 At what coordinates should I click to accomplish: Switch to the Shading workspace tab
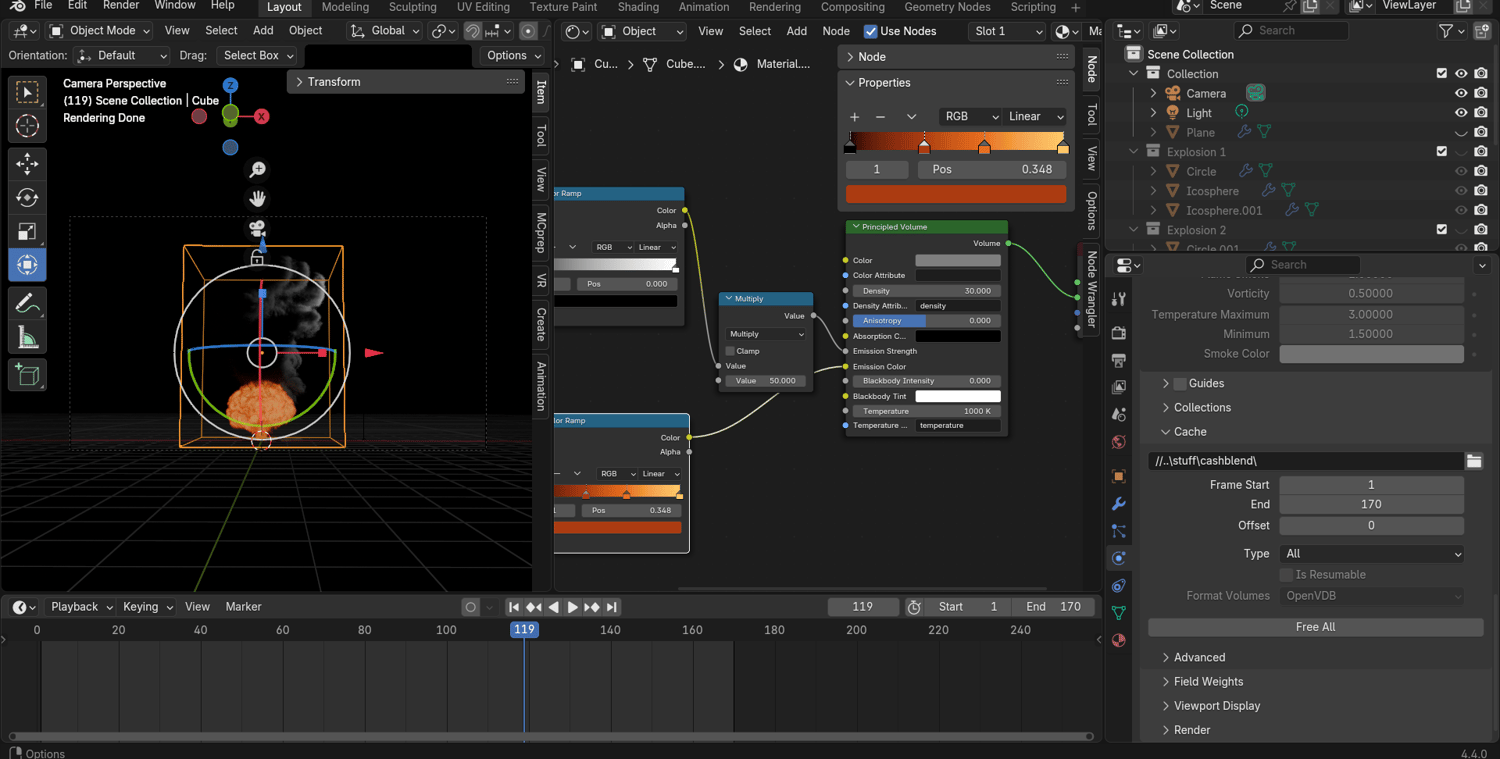pyautogui.click(x=637, y=7)
